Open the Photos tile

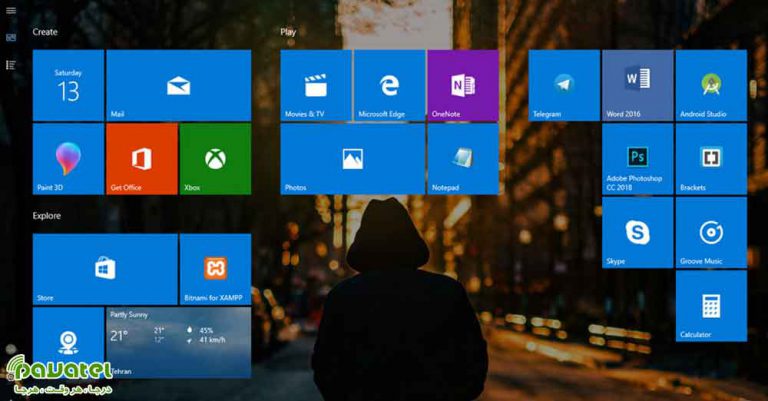(353, 159)
